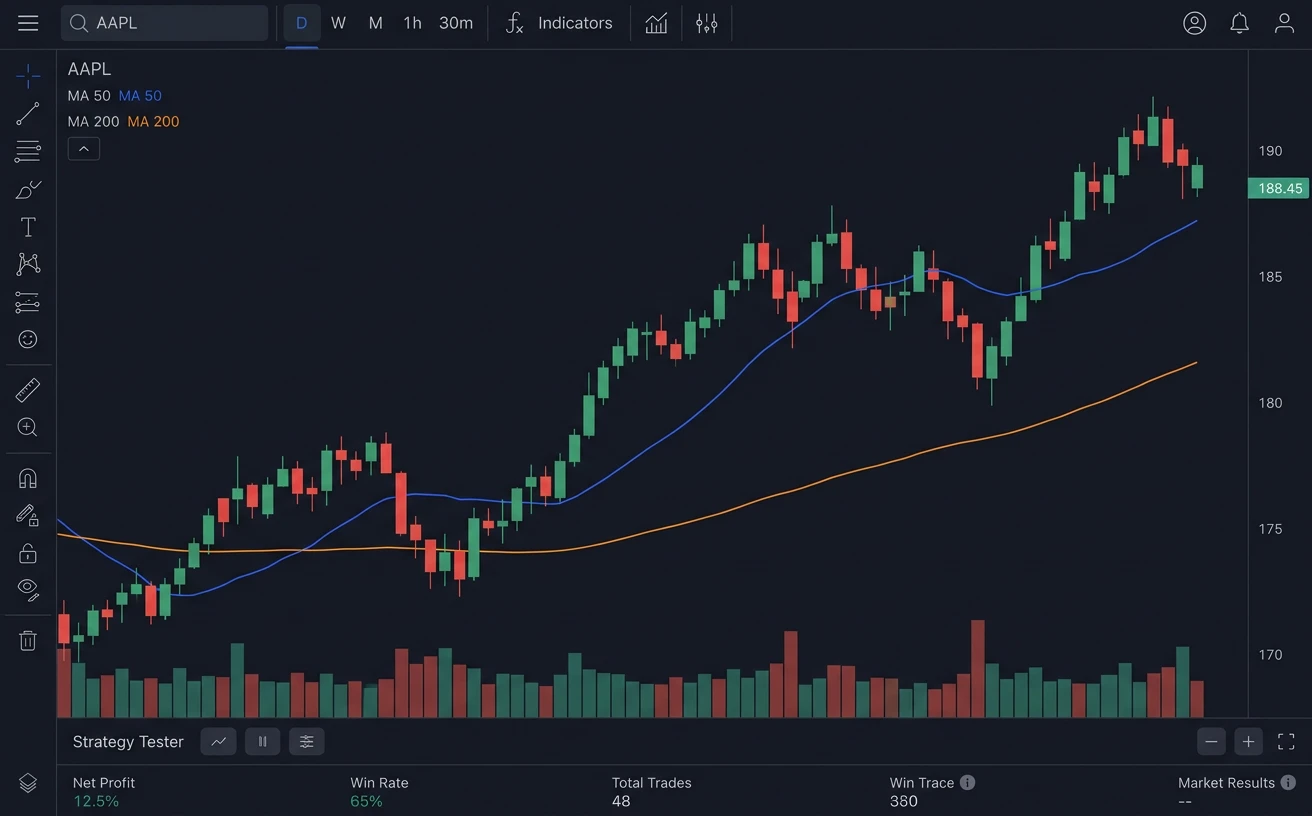The height and width of the screenshot is (816, 1312).
Task: Open the user silhouette icon
Action: (1284, 23)
